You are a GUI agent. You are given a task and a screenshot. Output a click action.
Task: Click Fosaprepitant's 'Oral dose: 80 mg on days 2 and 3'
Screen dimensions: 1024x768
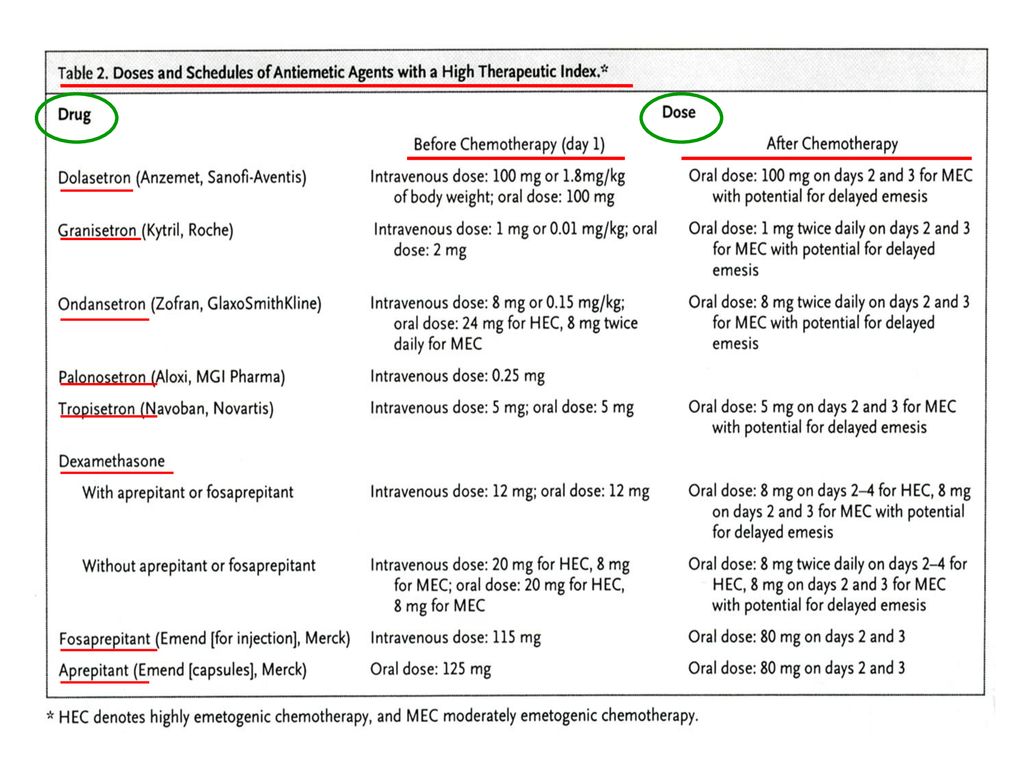797,637
